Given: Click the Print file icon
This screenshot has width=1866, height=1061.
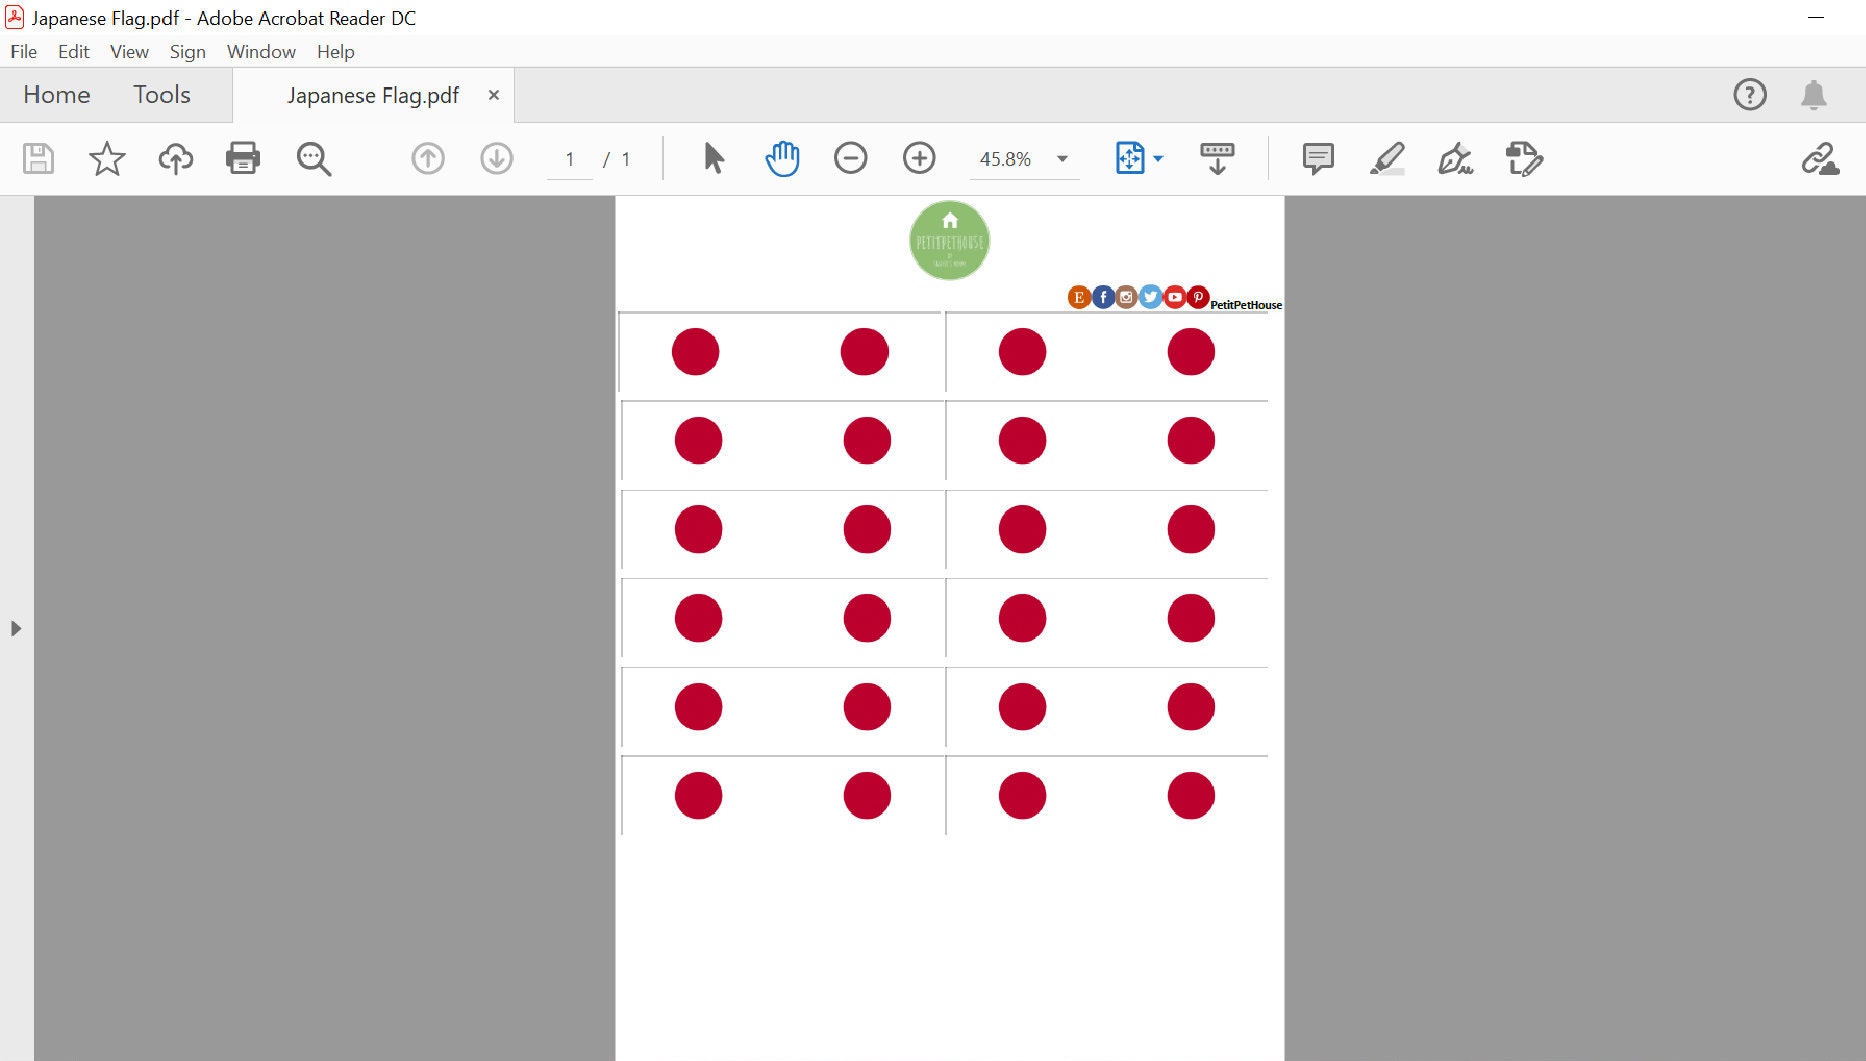Looking at the screenshot, I should [243, 158].
